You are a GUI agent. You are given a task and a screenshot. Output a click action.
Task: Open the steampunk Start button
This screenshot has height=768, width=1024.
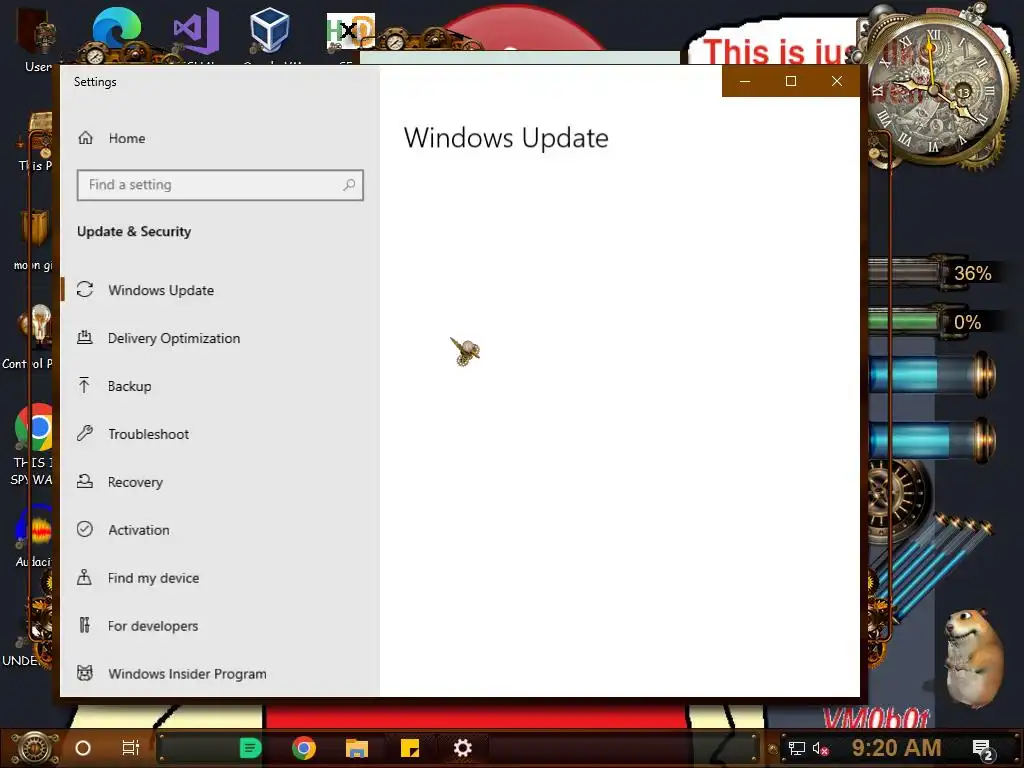tap(37, 748)
